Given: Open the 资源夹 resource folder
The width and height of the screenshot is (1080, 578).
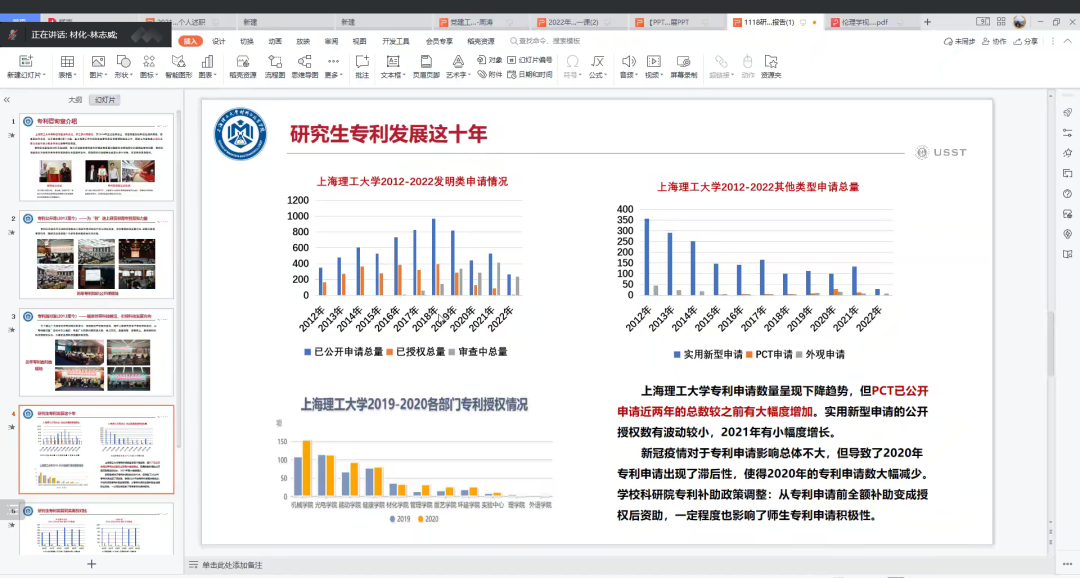Looking at the screenshot, I should tap(771, 67).
